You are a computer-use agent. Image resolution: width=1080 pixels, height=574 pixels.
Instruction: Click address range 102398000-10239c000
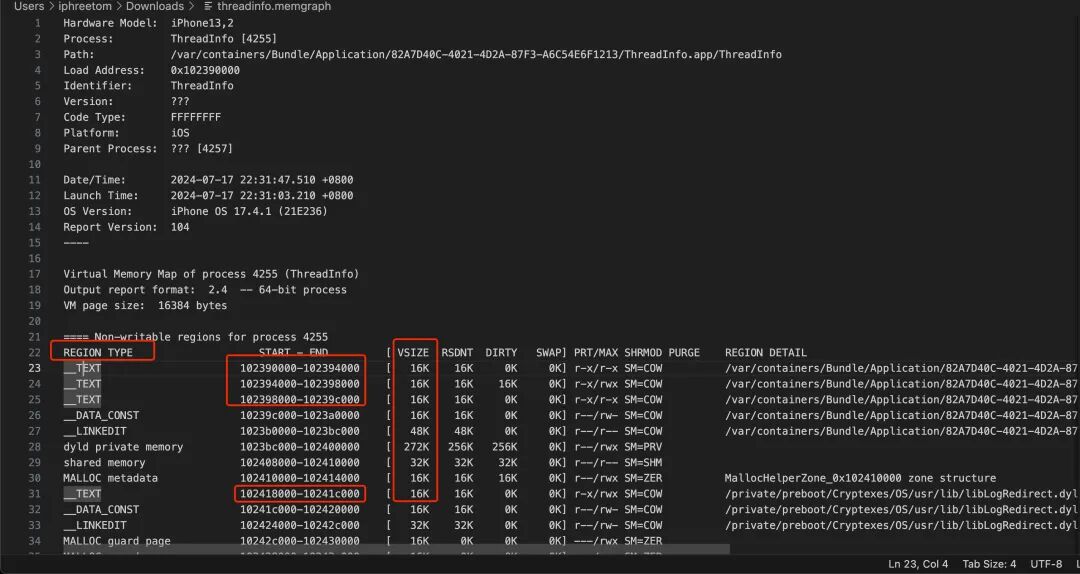coord(300,400)
